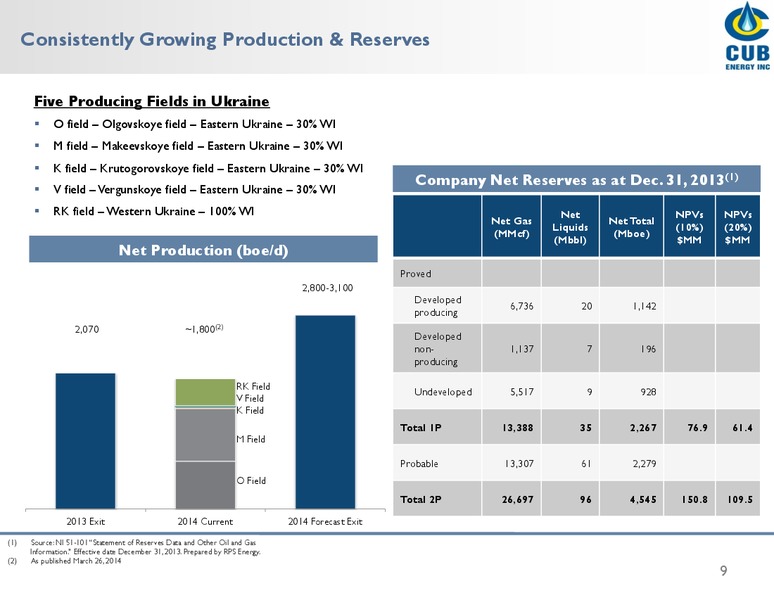This screenshot has width=774, height=600.
Task: Click the 'K Field' series label
Action: click(250, 411)
